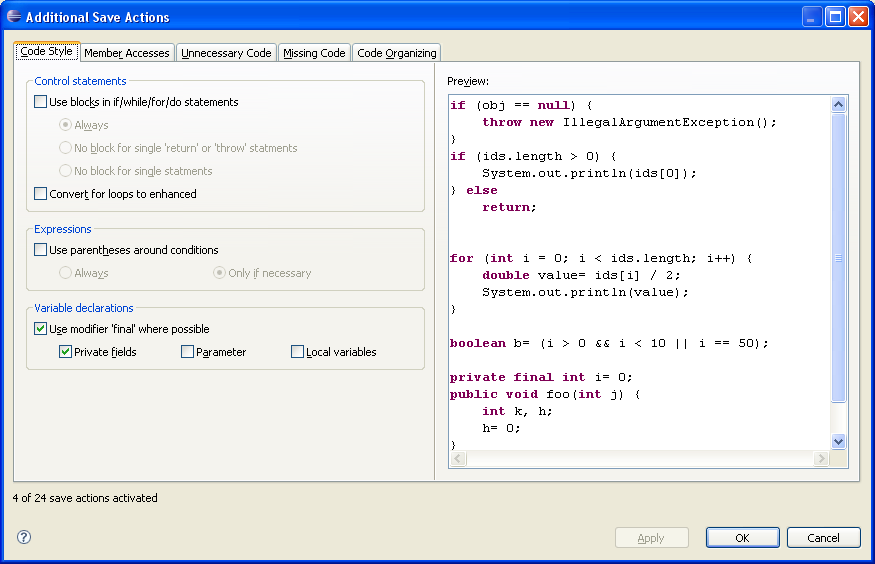The image size is (875, 564).
Task: Open the Unnecessary Code tab
Action: point(226,53)
